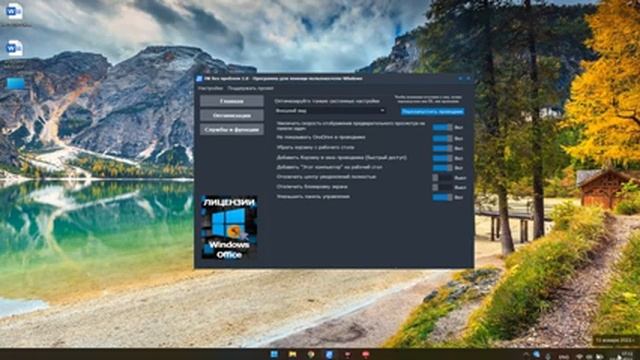The width and height of the screenshot is (640, 360).
Task: Enable the disable lock screen switch
Action: click(x=442, y=187)
